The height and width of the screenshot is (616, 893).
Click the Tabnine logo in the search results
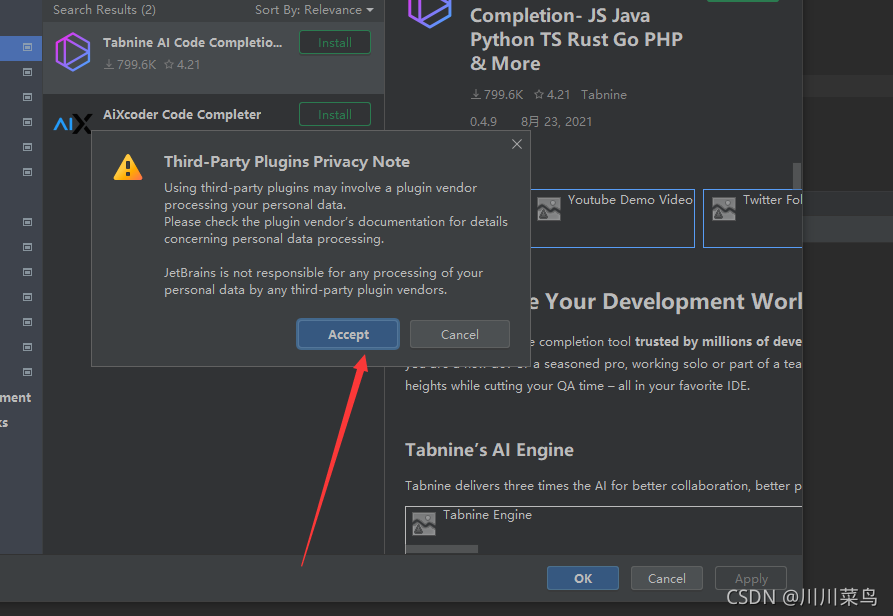(73, 52)
